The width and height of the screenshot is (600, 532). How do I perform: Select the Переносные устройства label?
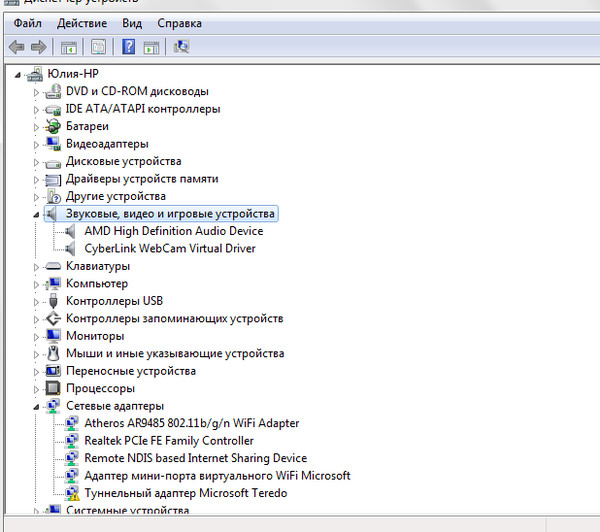click(x=131, y=371)
